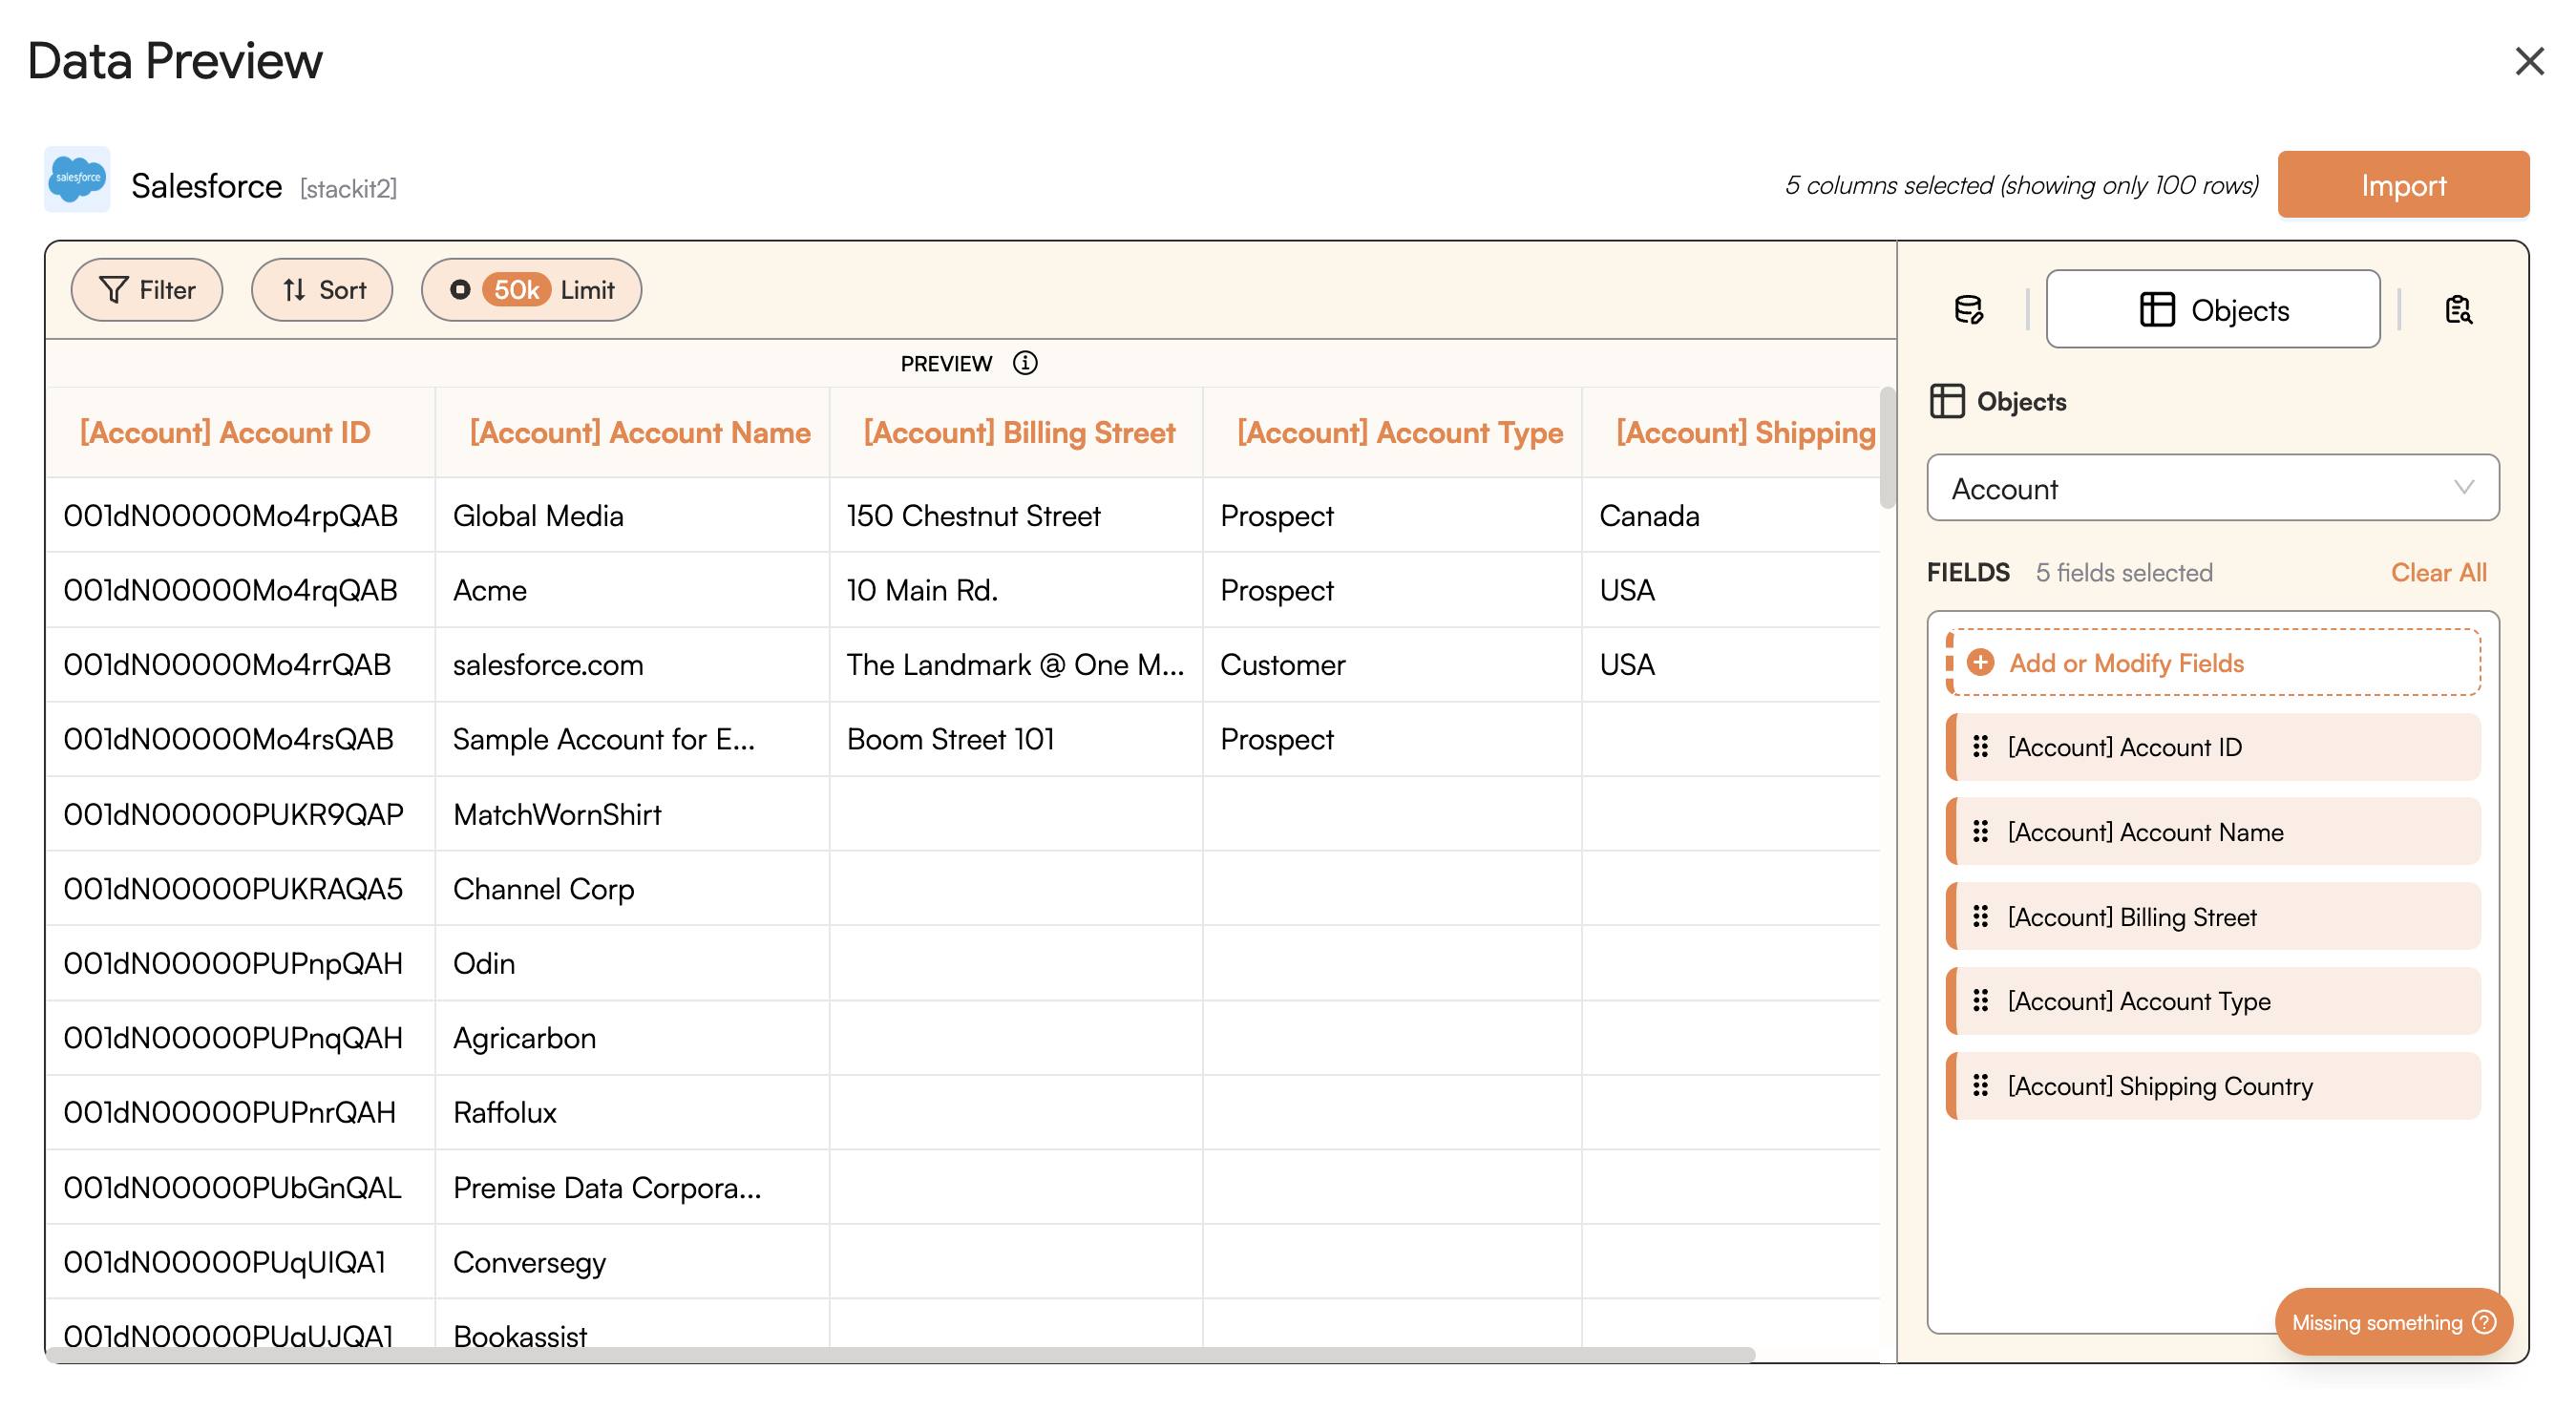Open the Filter options
The image size is (2576, 1411).
[147, 290]
